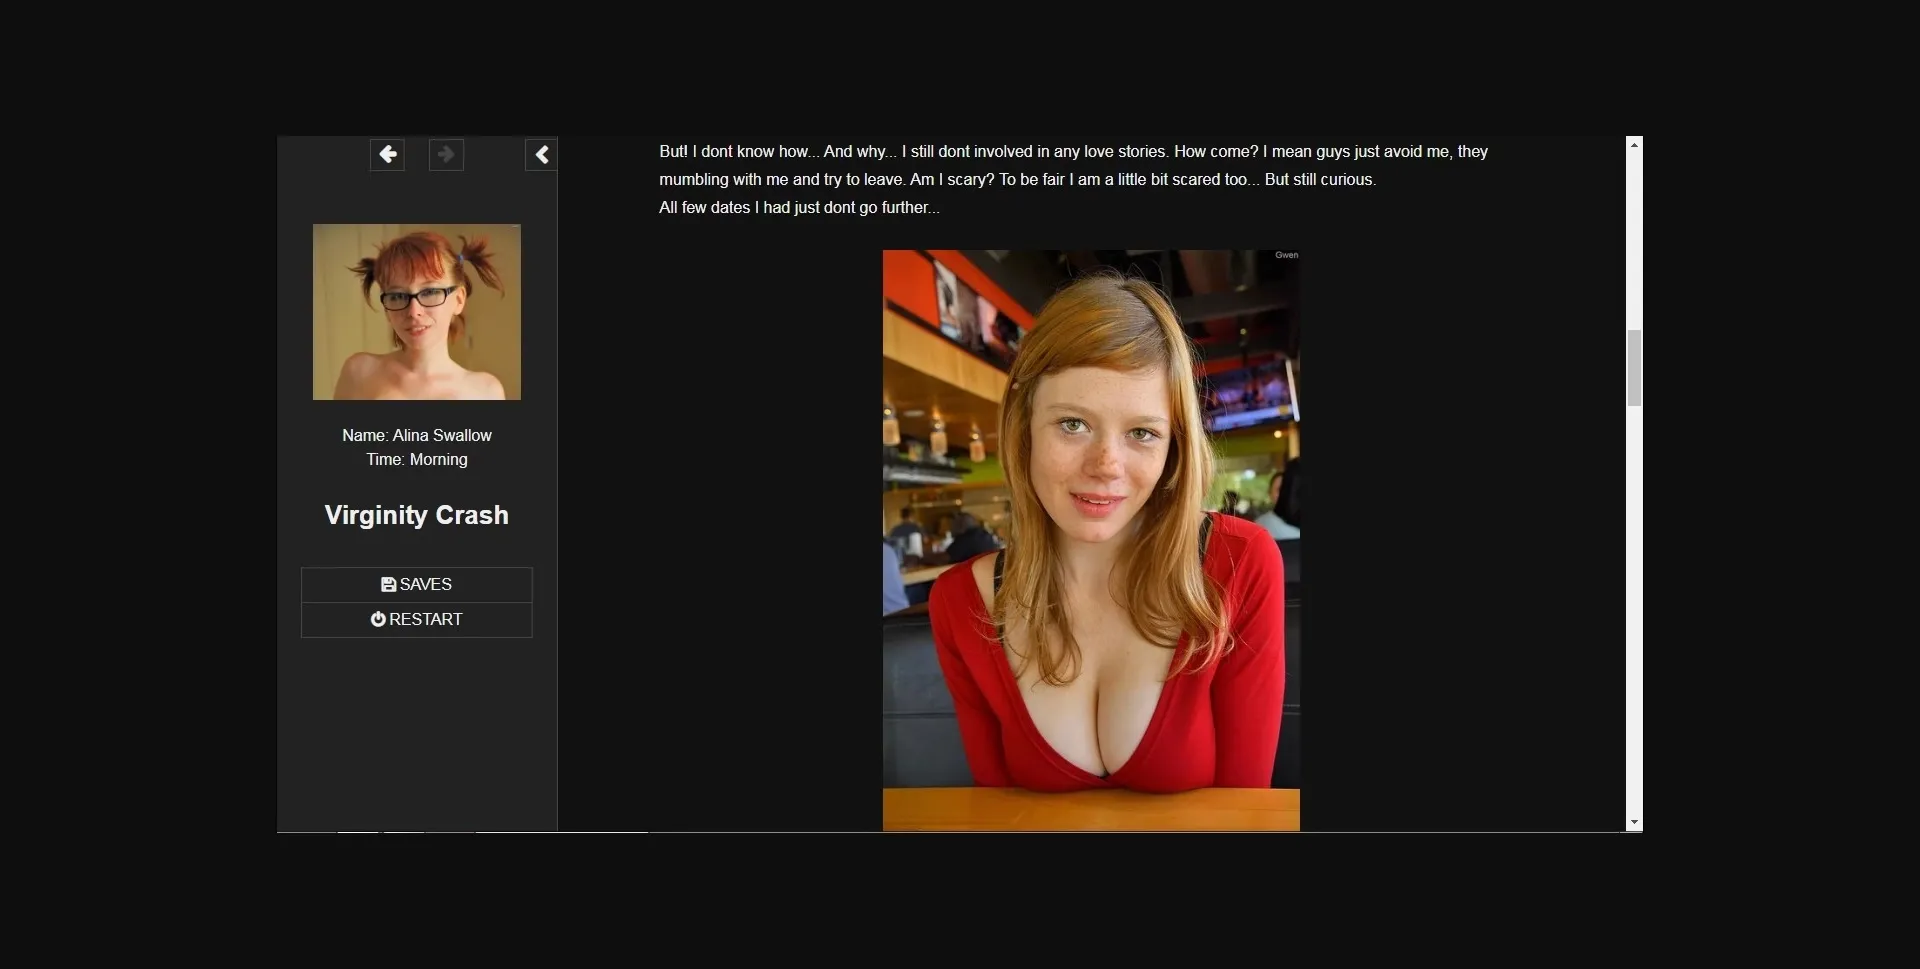Click the floppy disk icon on SAVES
The image size is (1920, 969).
tap(388, 585)
